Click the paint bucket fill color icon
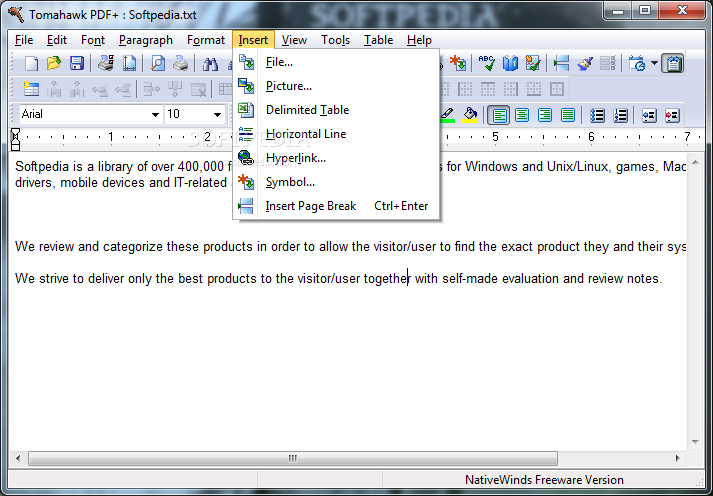The height and width of the screenshot is (496, 713). [x=470, y=115]
